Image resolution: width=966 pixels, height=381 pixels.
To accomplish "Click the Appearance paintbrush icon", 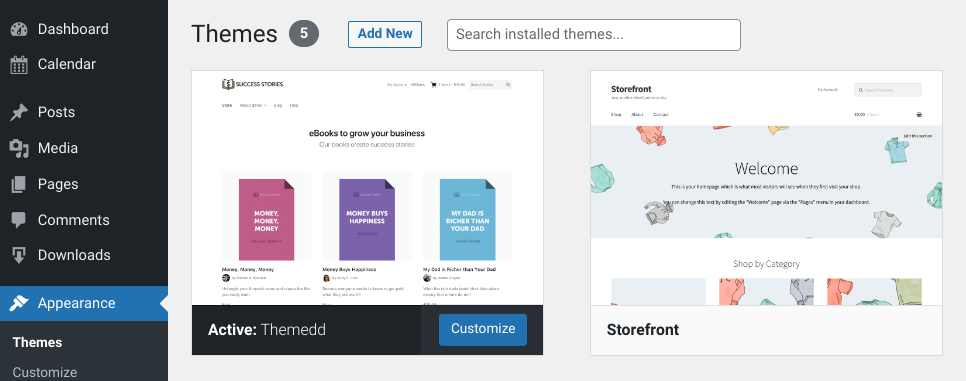I will (x=19, y=303).
